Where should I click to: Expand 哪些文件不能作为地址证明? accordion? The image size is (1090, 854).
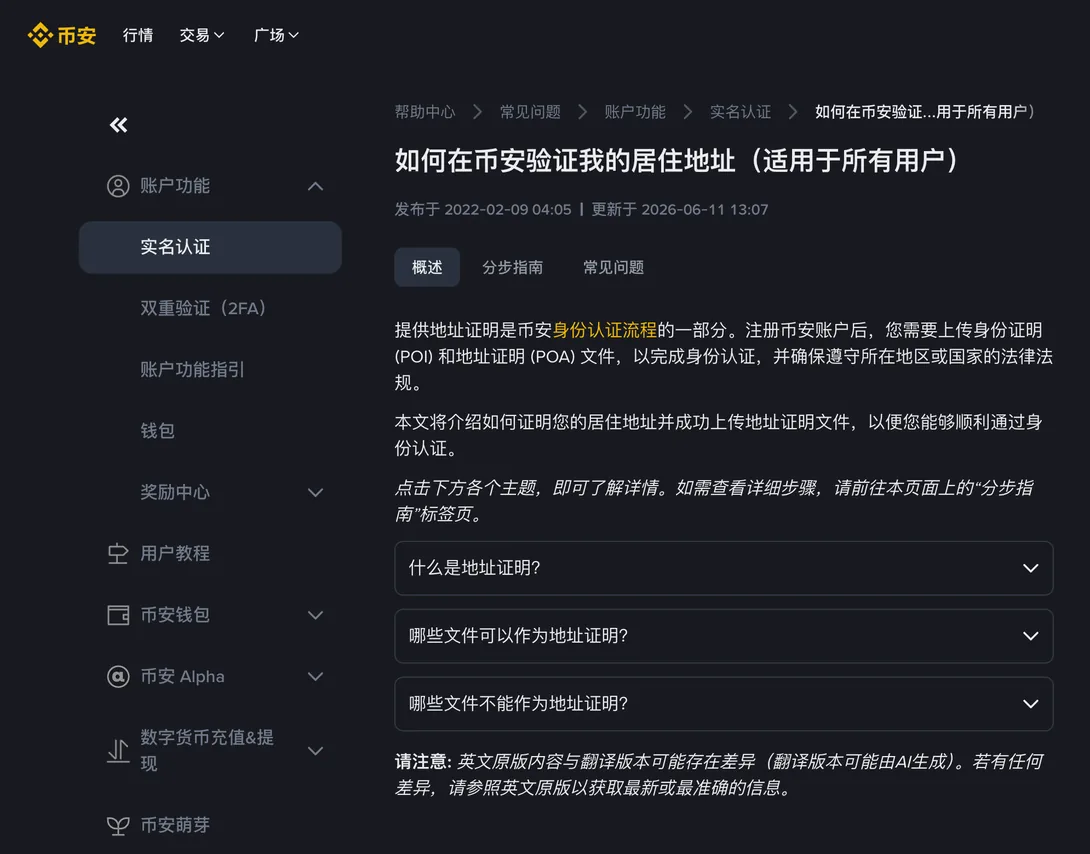pyautogui.click(x=724, y=704)
